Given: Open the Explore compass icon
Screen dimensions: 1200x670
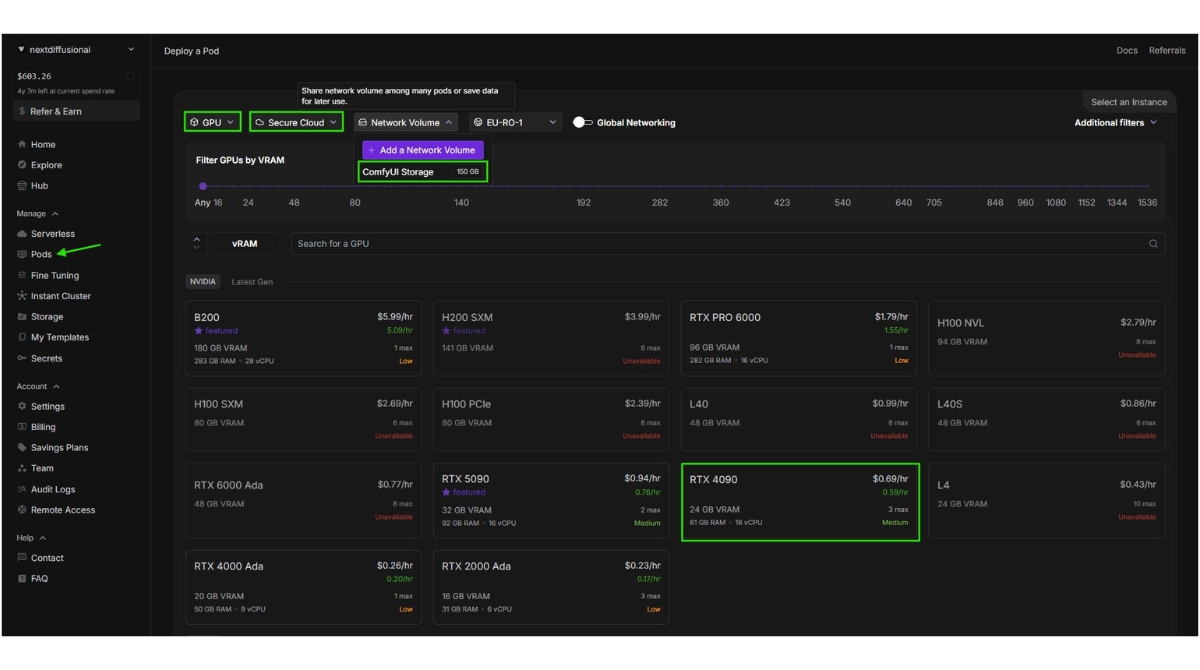Looking at the screenshot, I should (22, 165).
